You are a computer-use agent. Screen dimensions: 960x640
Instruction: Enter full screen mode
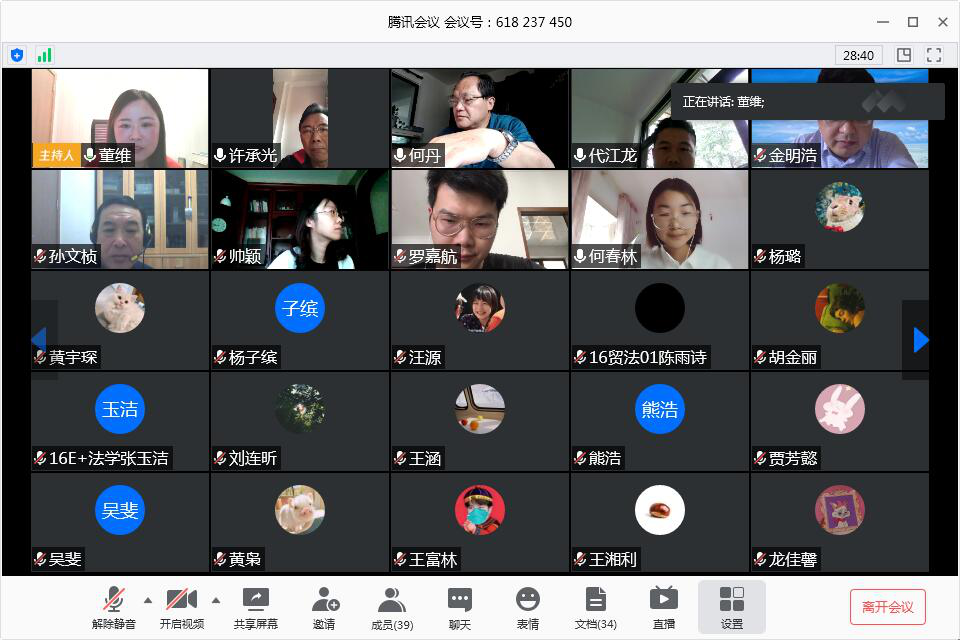(x=934, y=55)
